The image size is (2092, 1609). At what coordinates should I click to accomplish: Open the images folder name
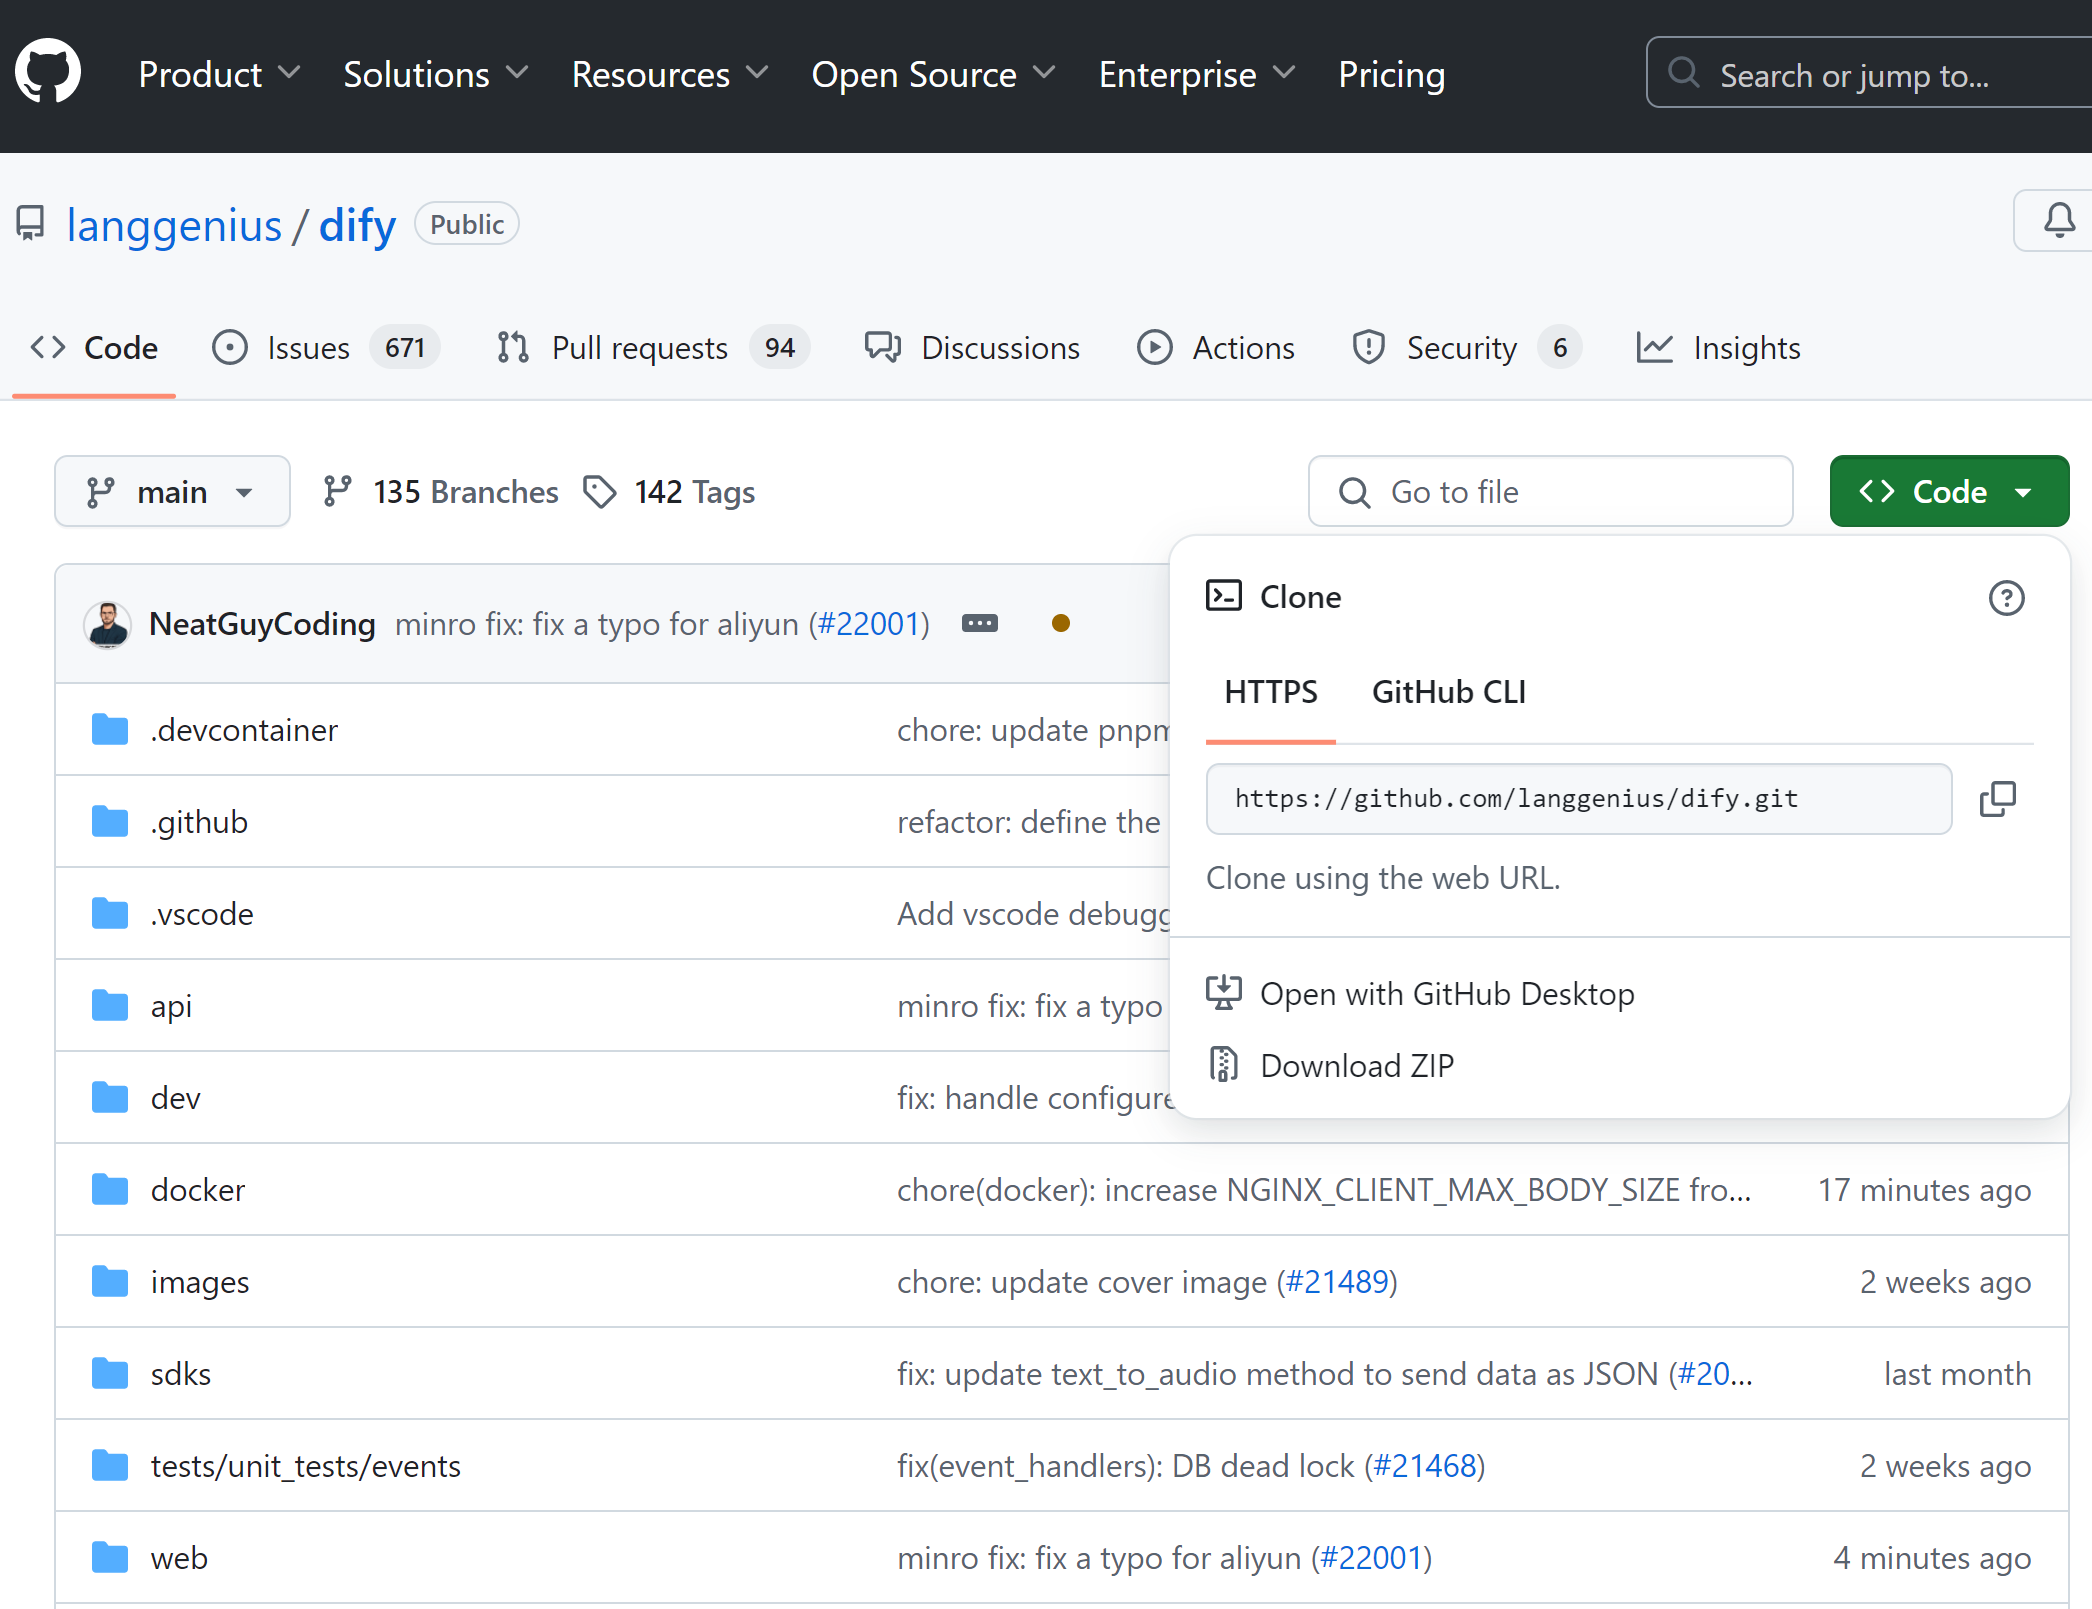click(x=200, y=1282)
